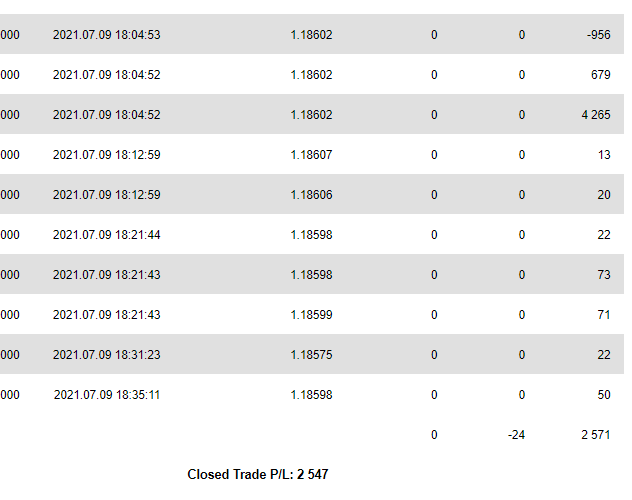The height and width of the screenshot is (500, 632).
Task: Select the 20 profit value
Action: point(603,195)
